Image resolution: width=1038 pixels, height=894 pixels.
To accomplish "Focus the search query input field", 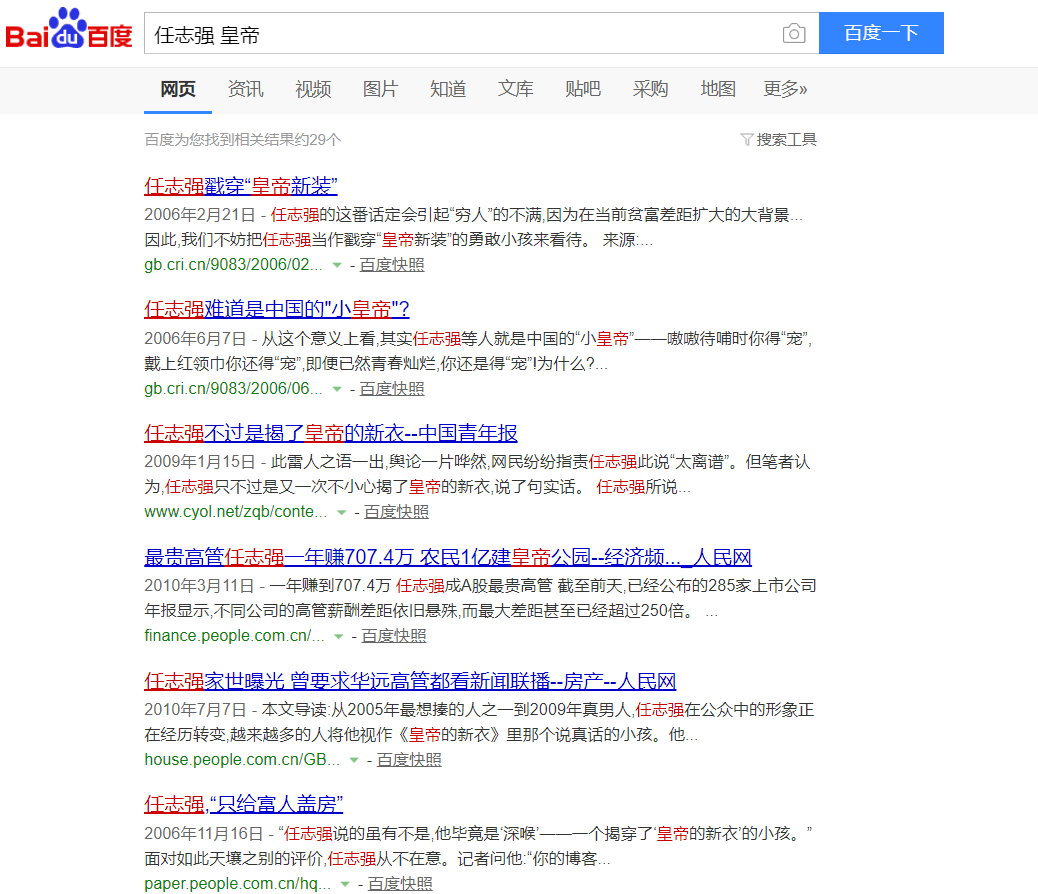I will pos(463,33).
